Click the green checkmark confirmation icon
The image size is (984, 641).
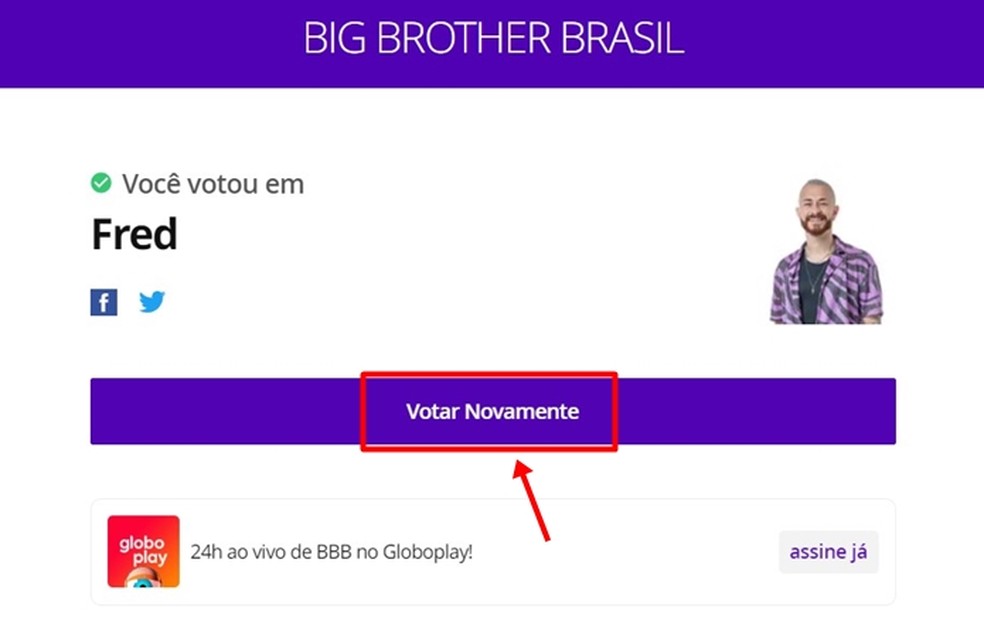pyautogui.click(x=100, y=181)
